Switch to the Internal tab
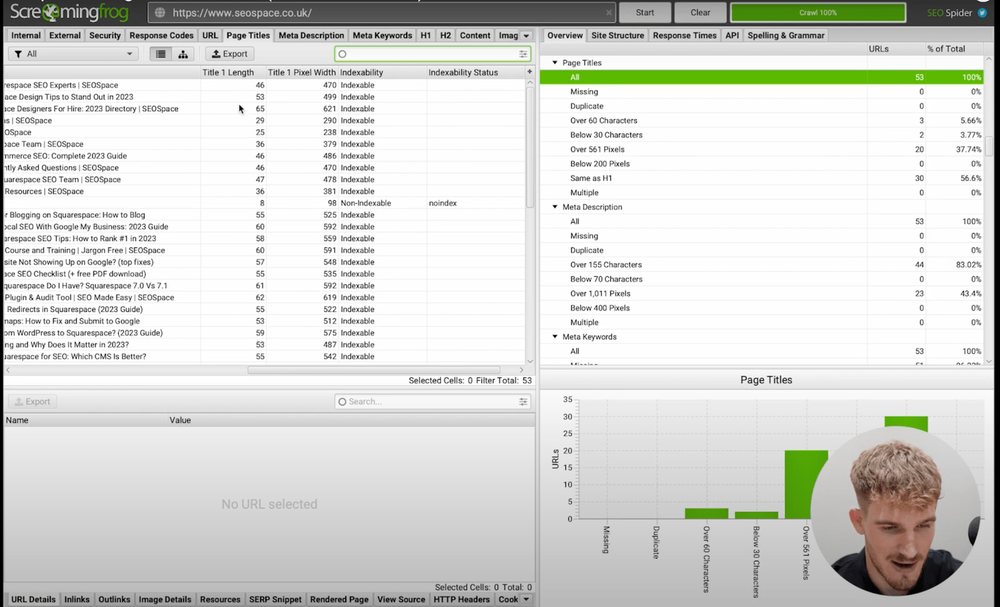Viewport: 1000px width, 607px height. (26, 36)
